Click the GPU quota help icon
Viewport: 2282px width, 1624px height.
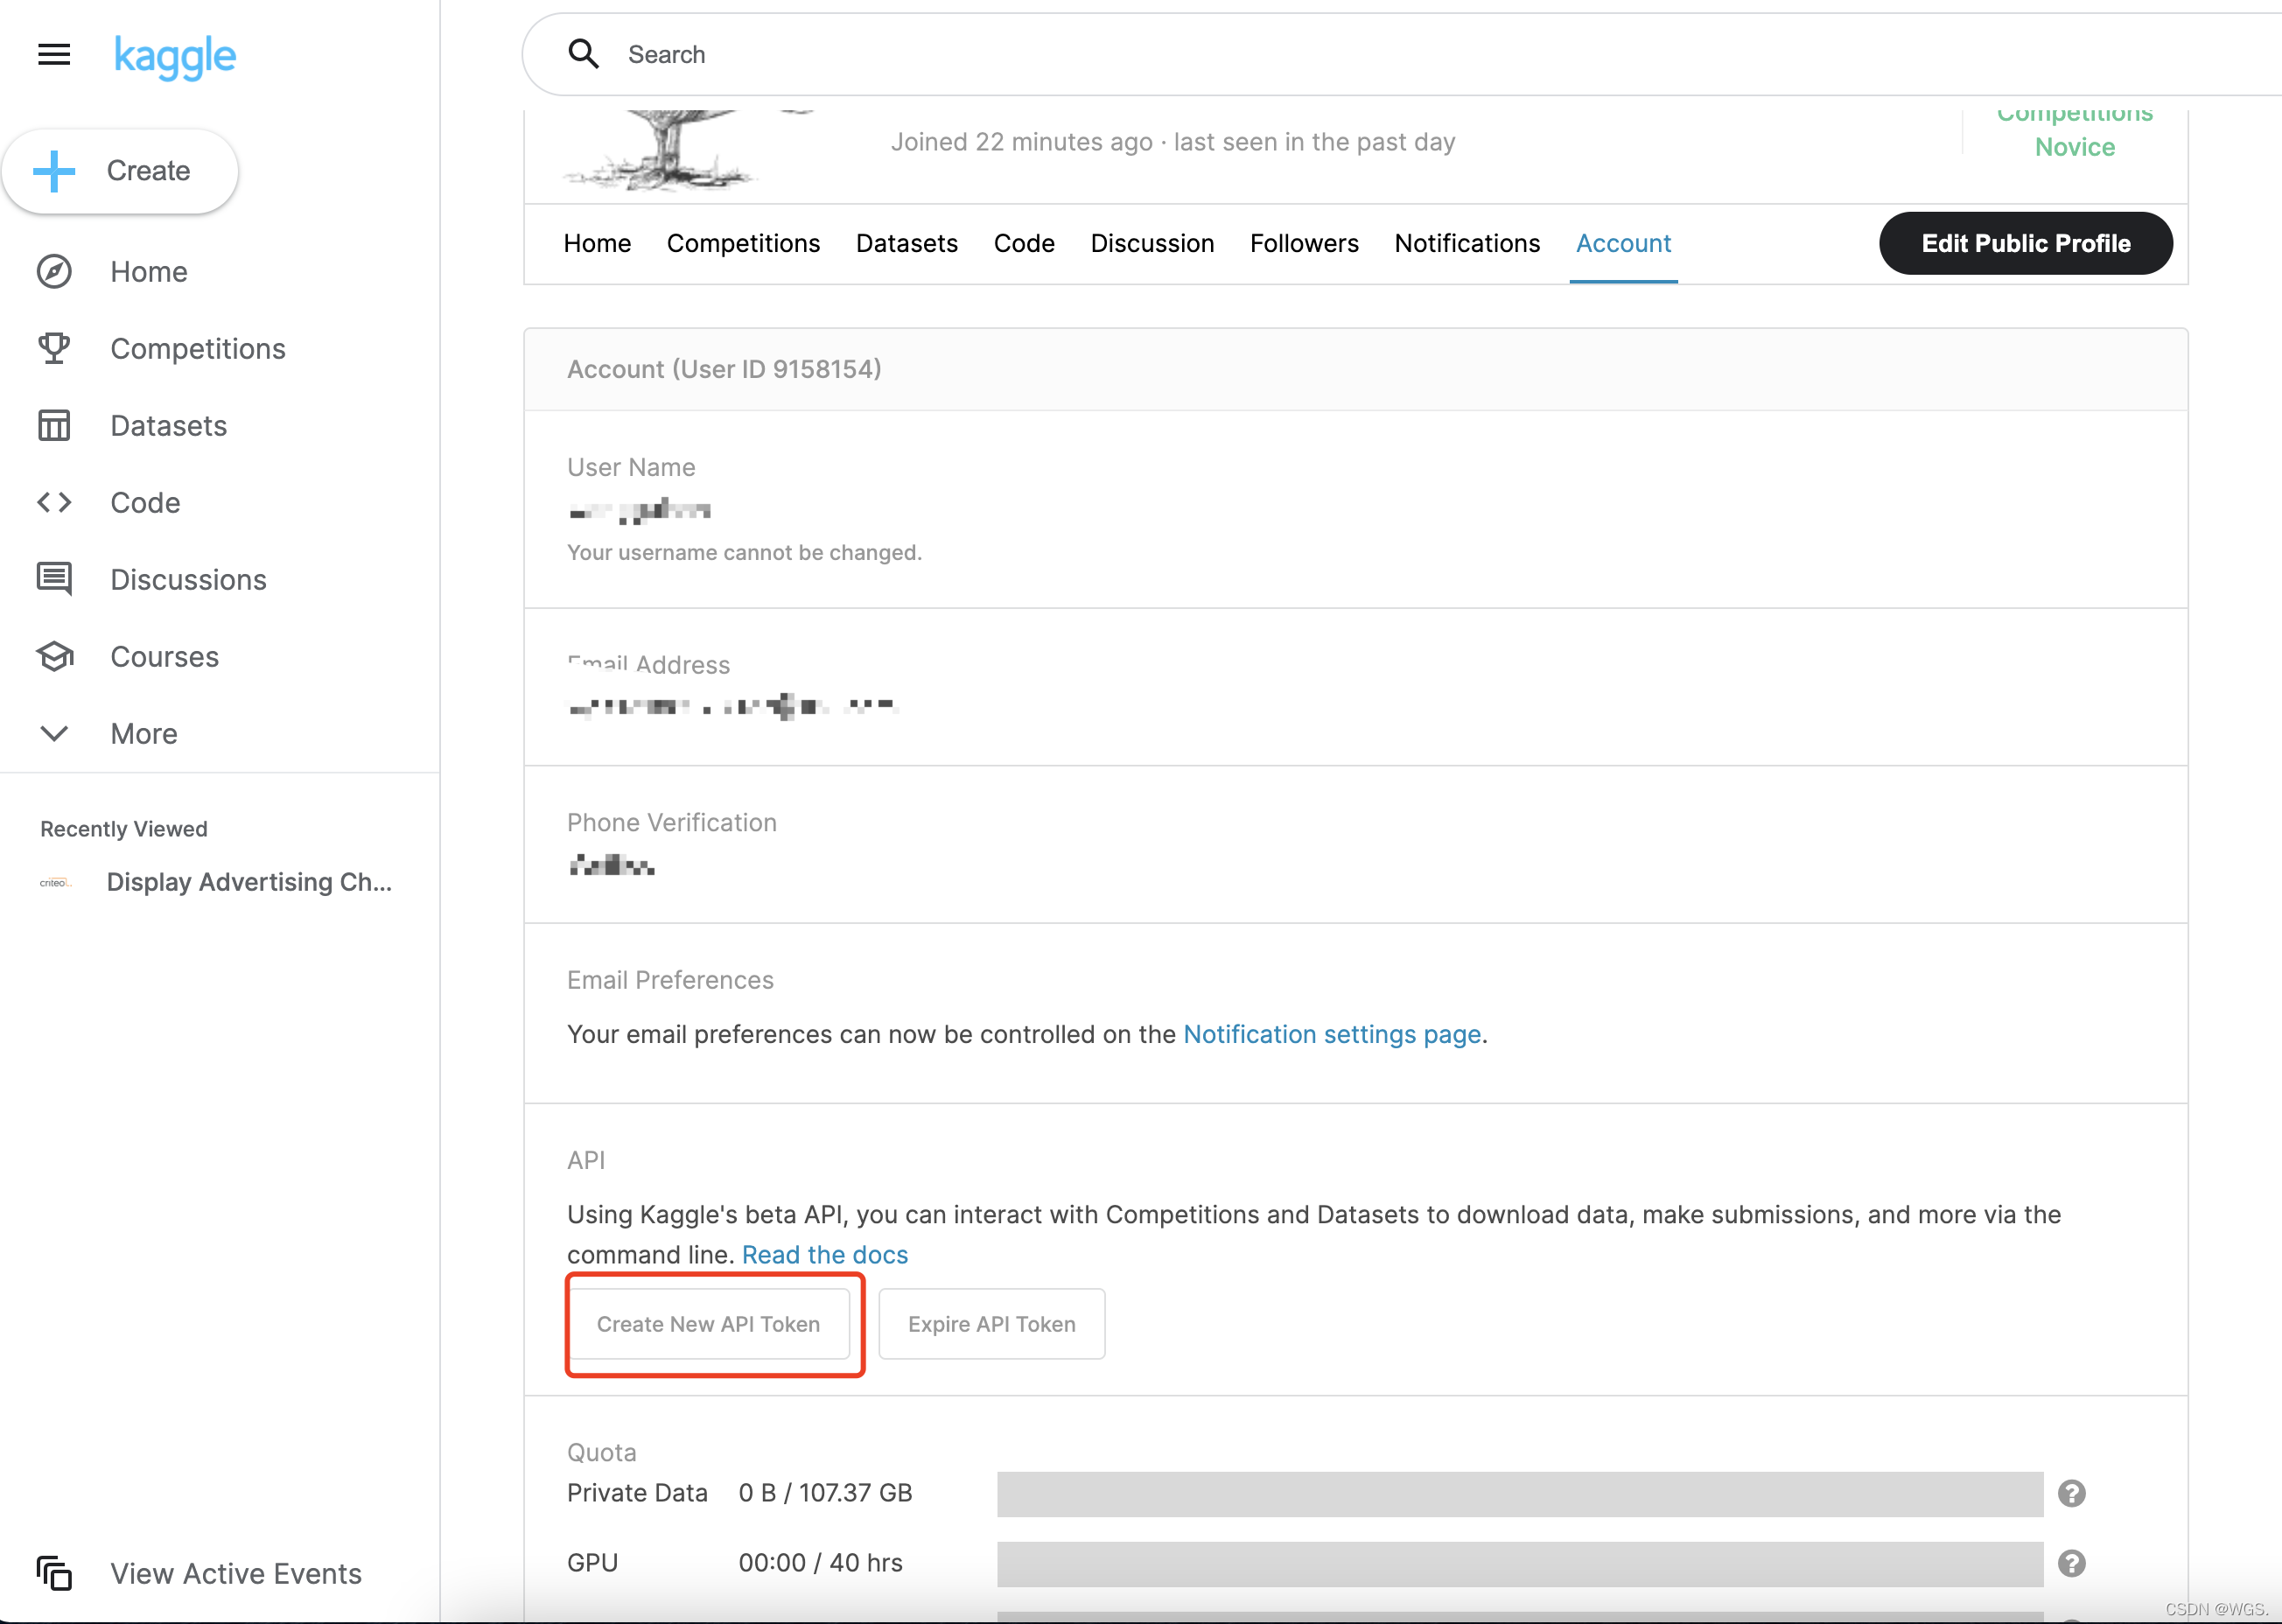pos(2071,1563)
